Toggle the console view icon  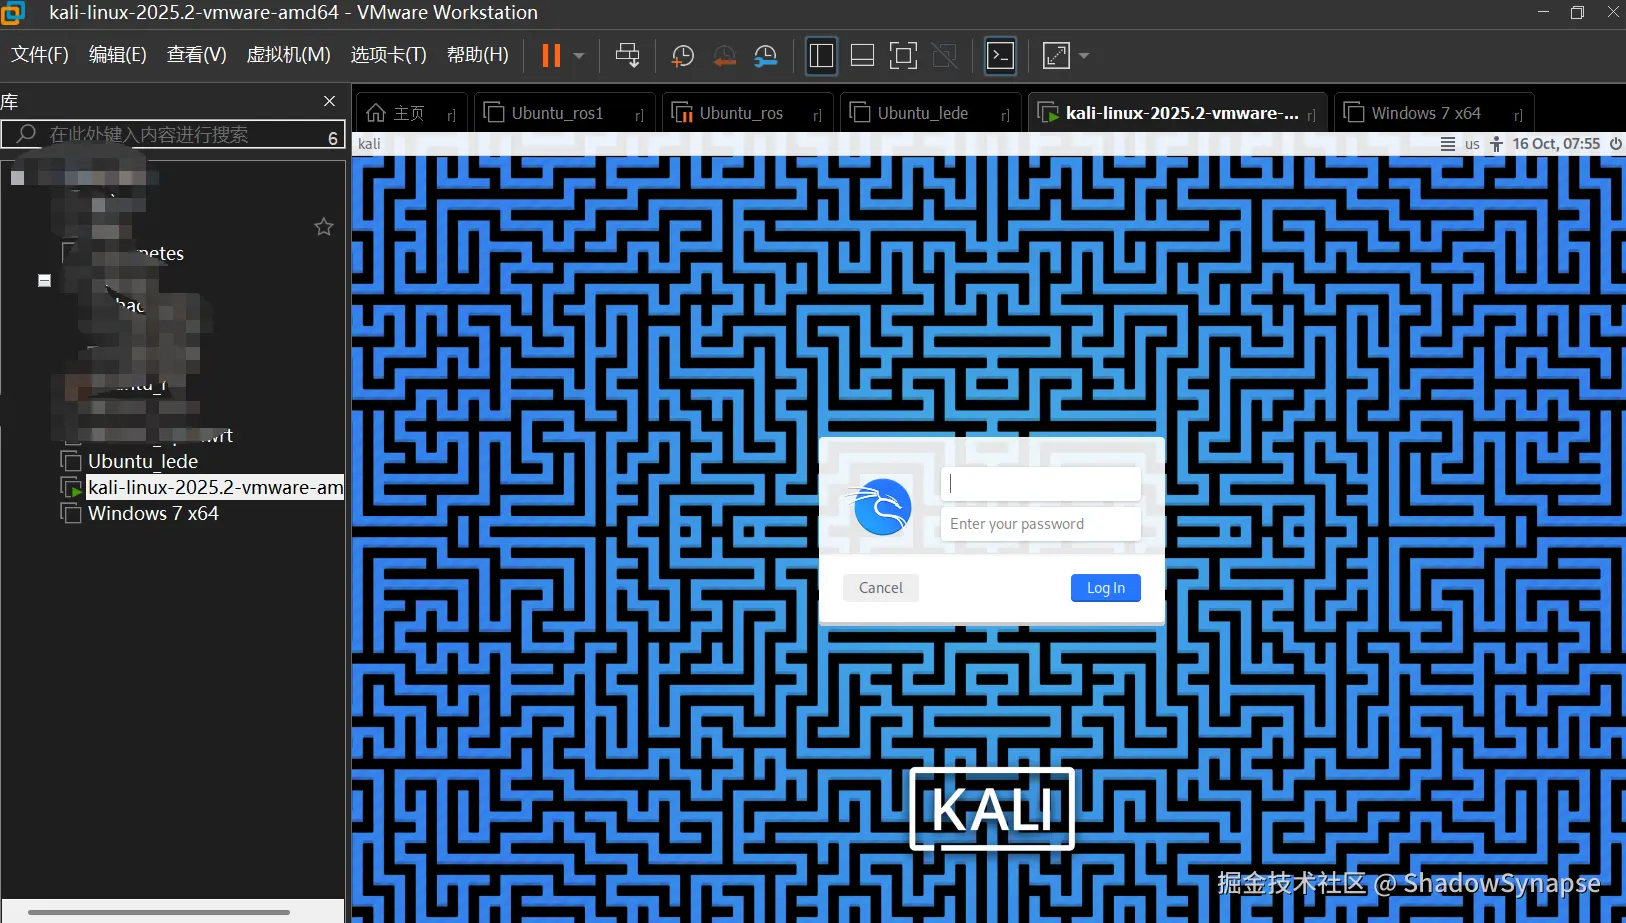pos(1000,56)
